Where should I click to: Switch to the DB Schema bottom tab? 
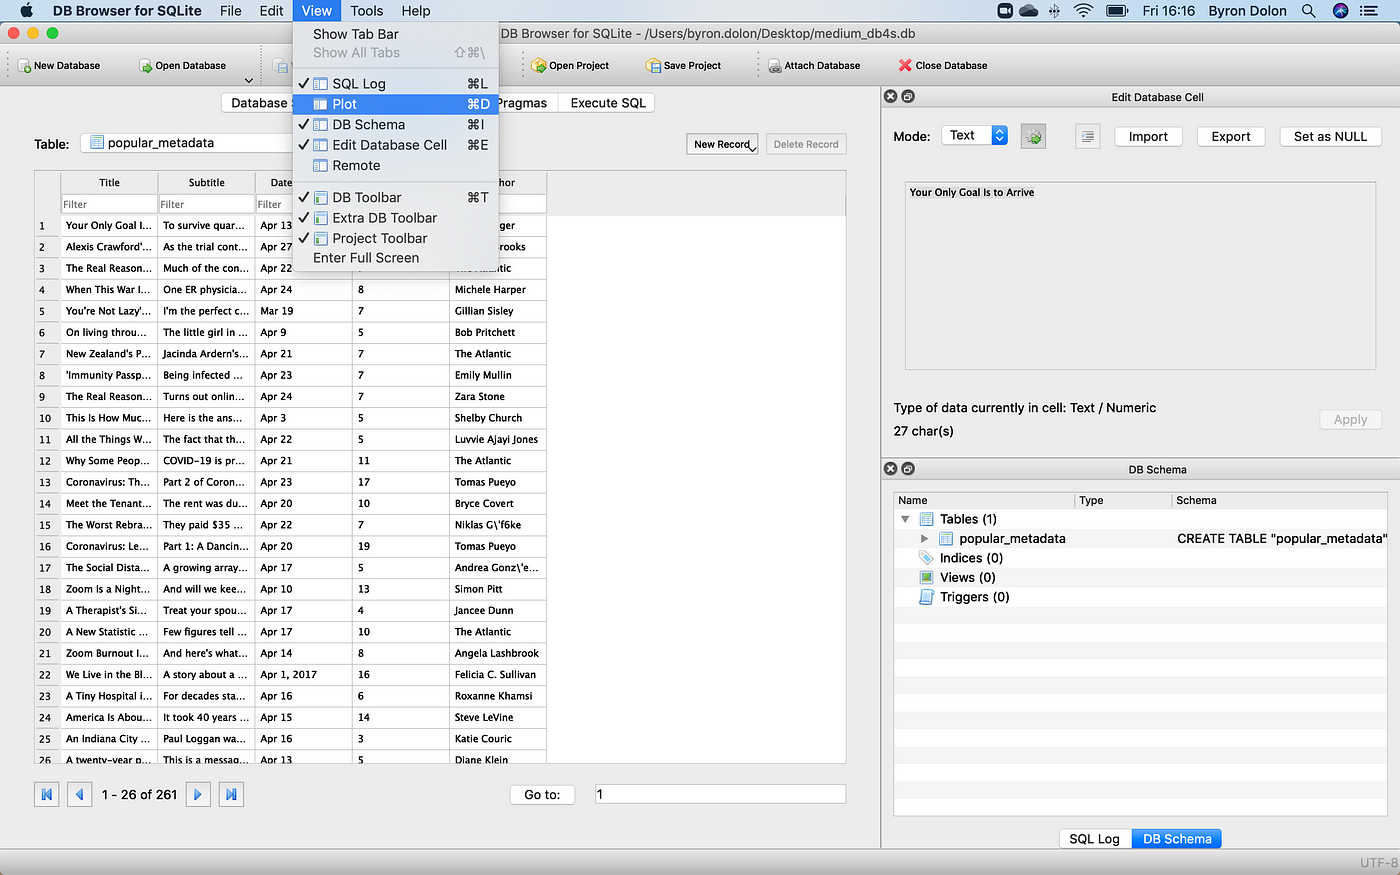point(1177,839)
